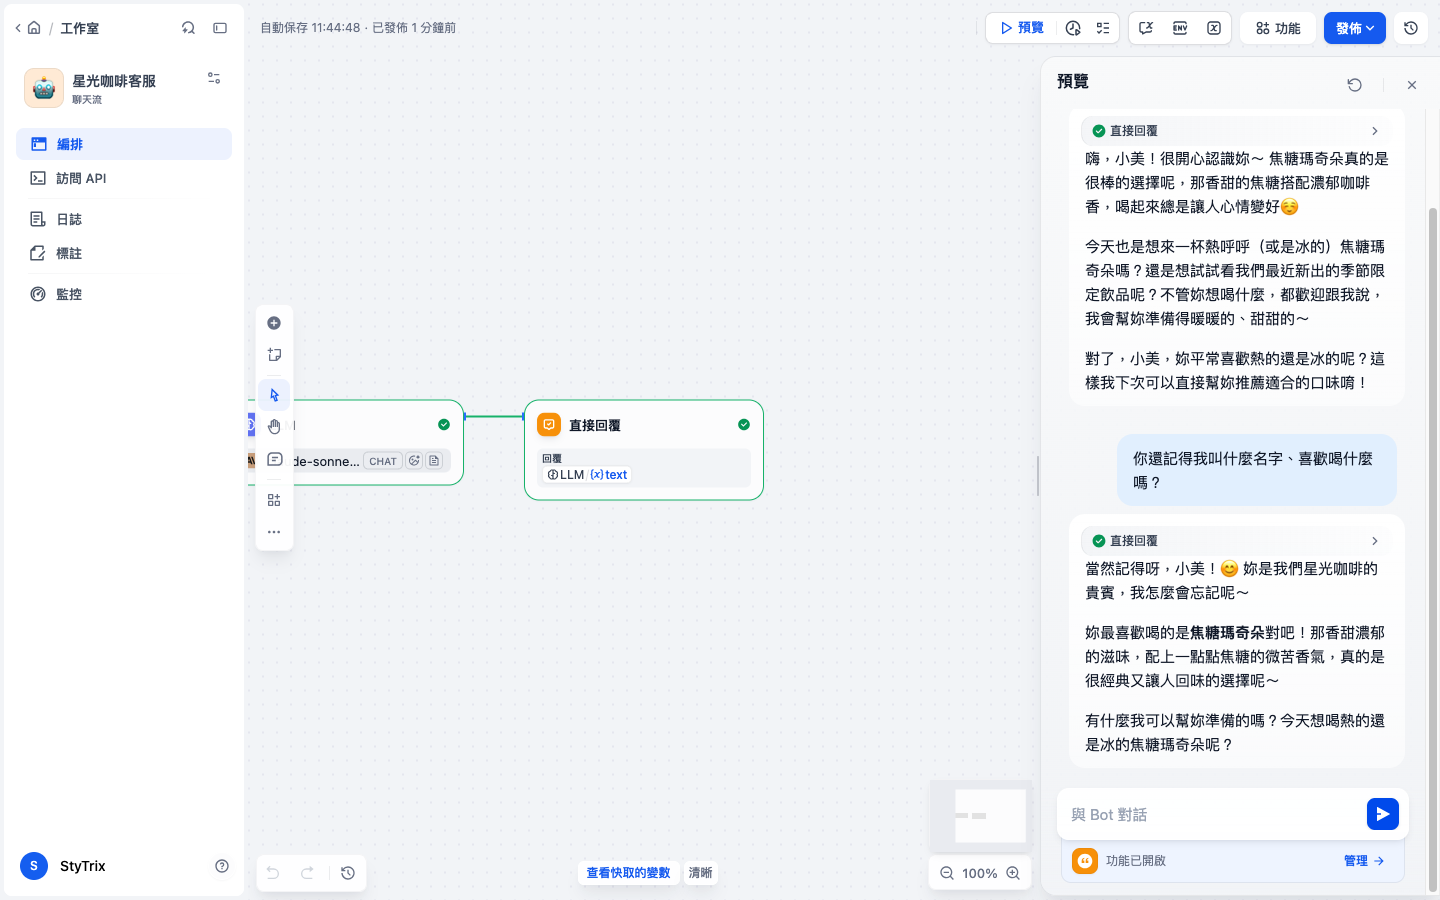This screenshot has width=1440, height=900.
Task: Open the 100% zoom level menu
Action: pos(980,873)
